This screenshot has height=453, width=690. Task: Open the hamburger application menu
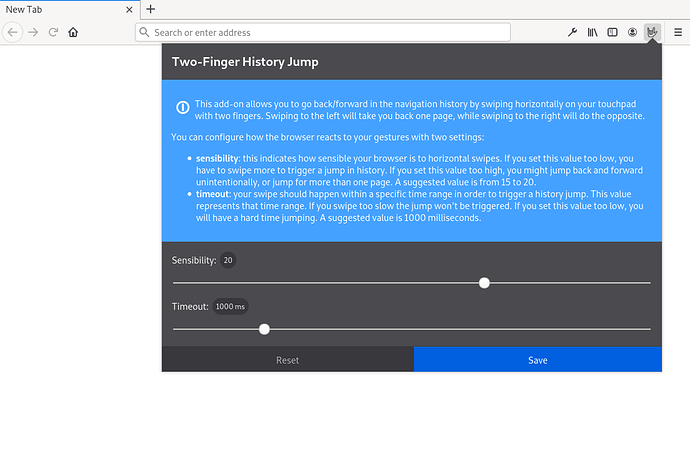click(678, 32)
